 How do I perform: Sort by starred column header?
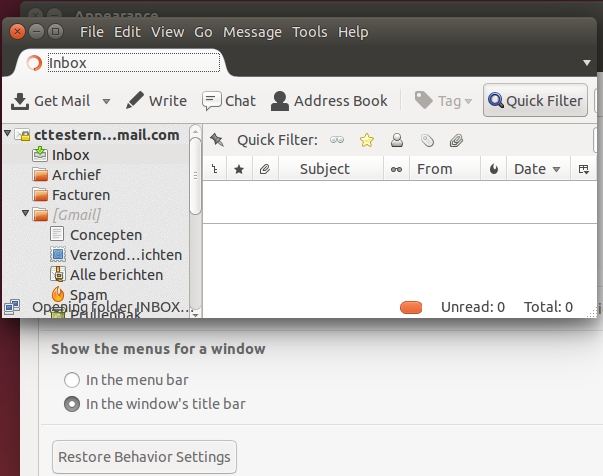(239, 169)
